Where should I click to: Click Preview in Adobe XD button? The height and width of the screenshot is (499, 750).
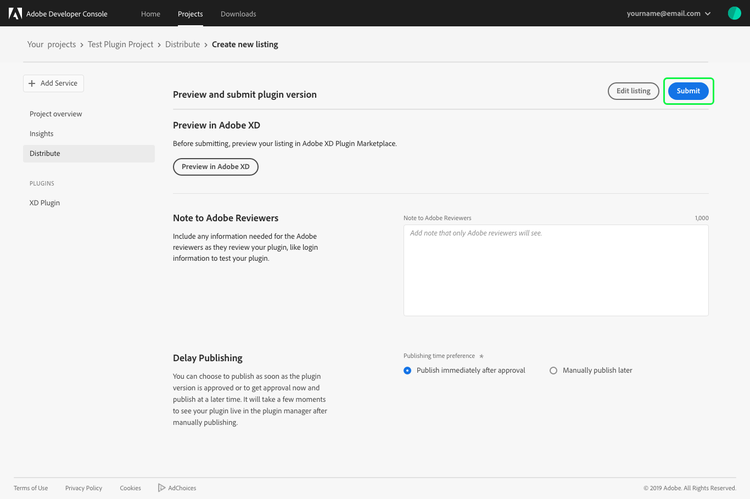click(x=216, y=167)
